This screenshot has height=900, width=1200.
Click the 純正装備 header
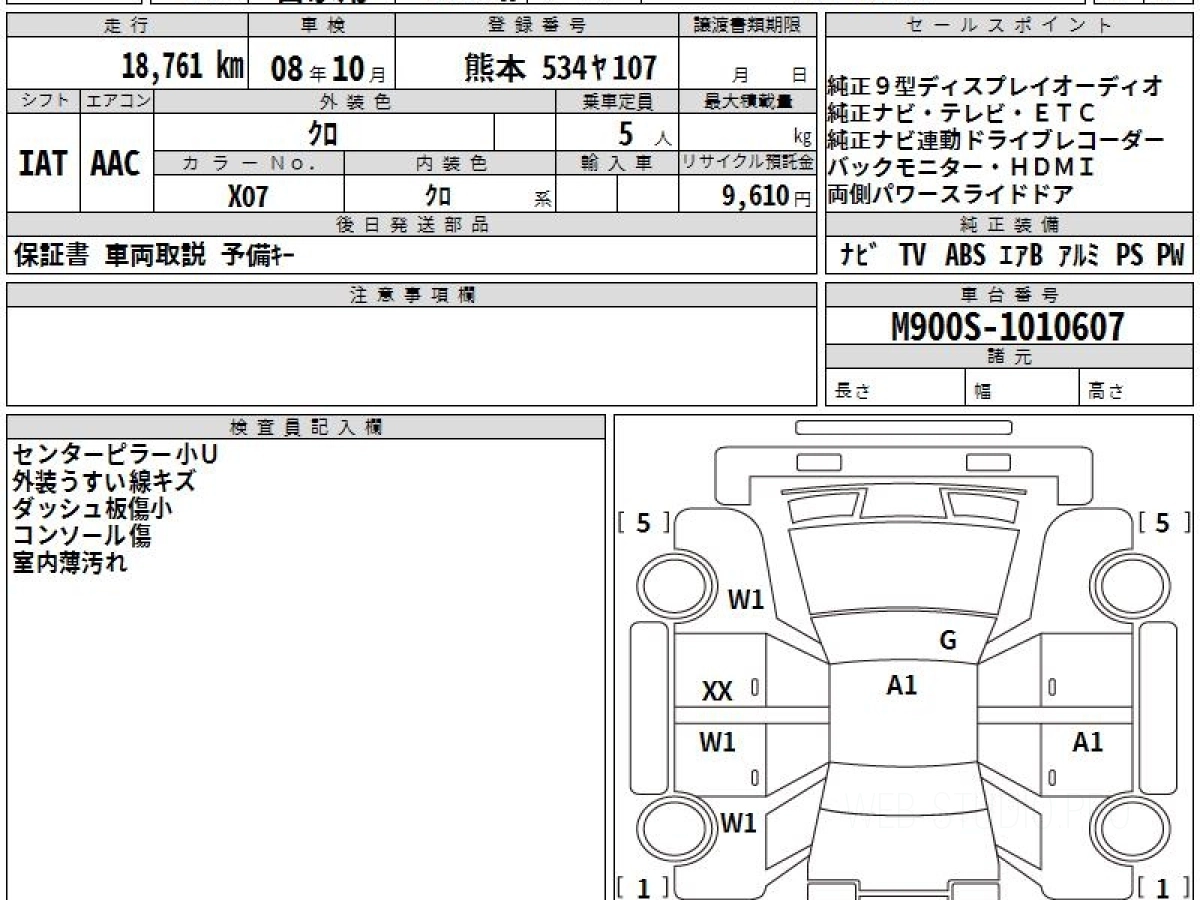[1010, 225]
